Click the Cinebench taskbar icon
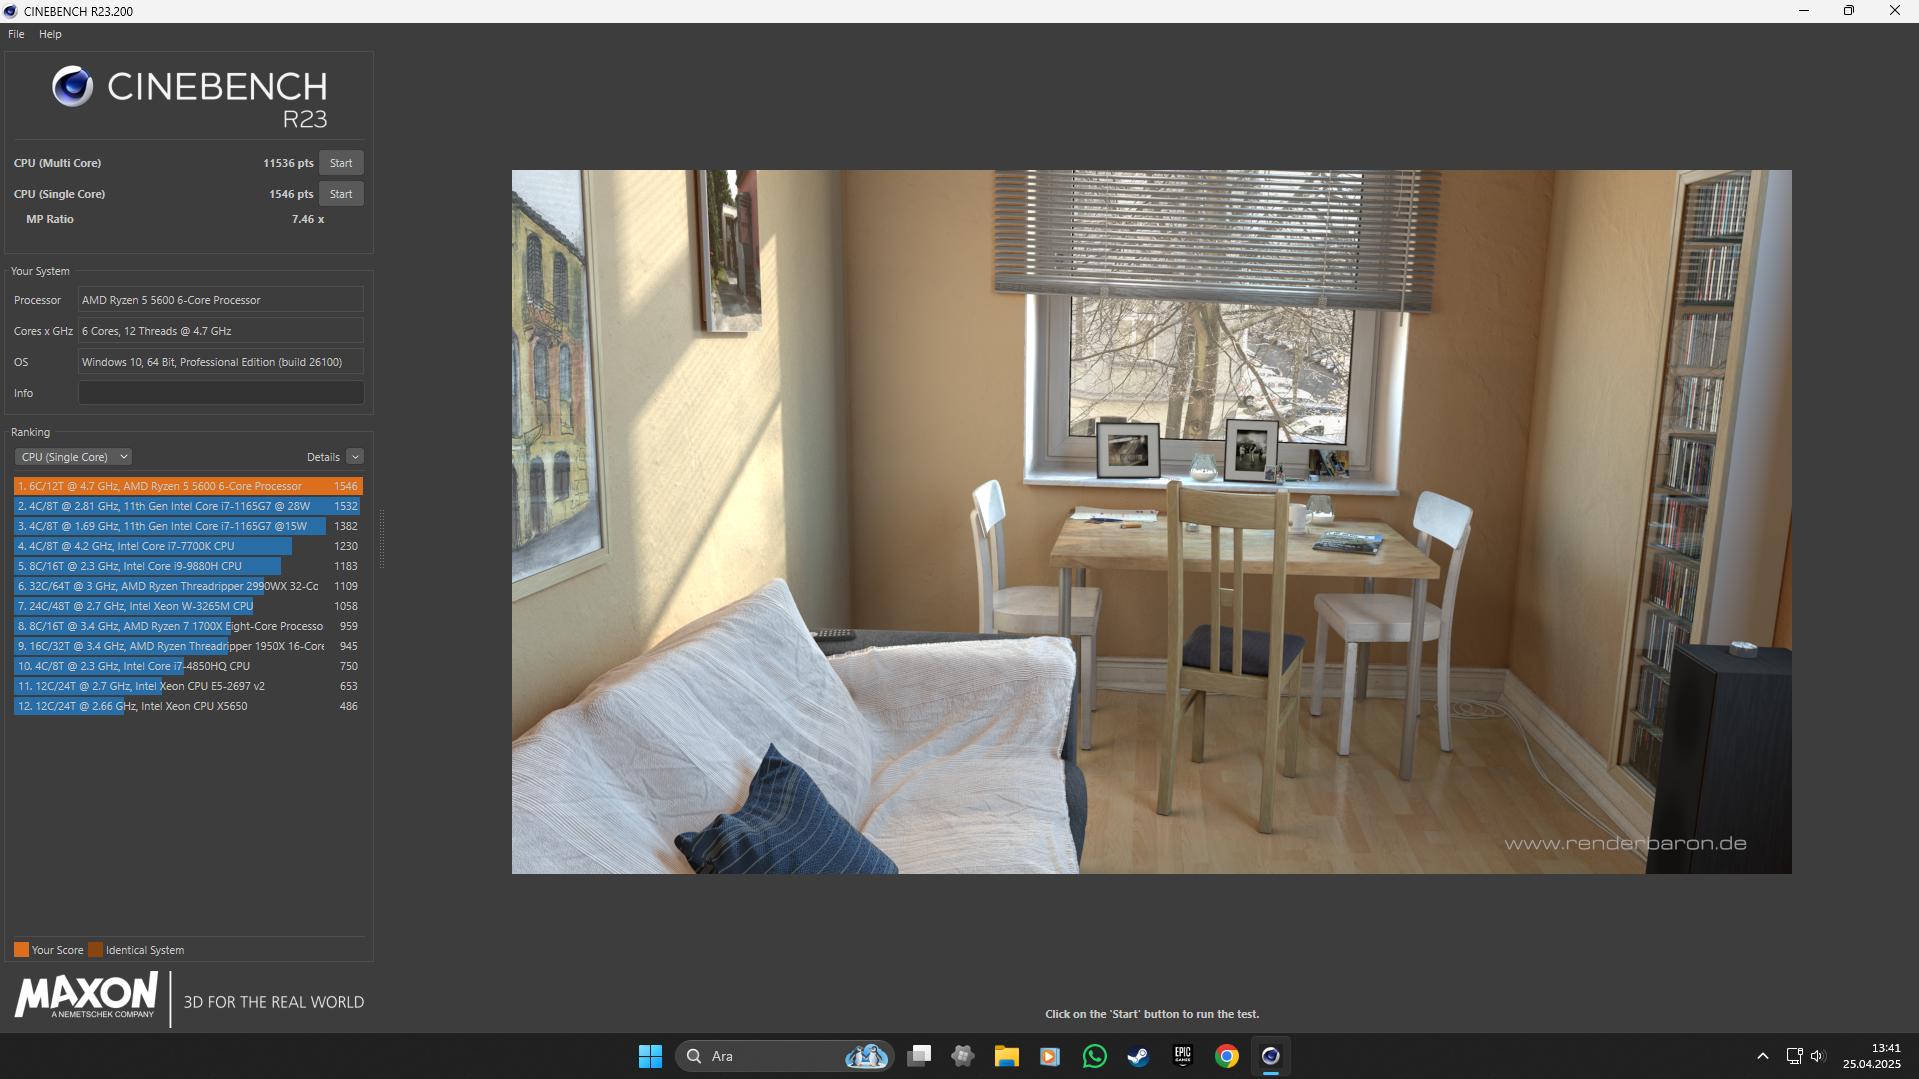Screen dimensions: 1919x1079 point(1271,1056)
